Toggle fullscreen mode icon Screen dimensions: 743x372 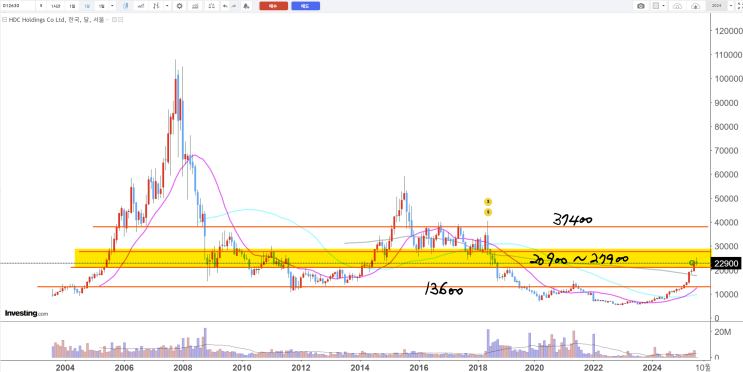click(739, 6)
